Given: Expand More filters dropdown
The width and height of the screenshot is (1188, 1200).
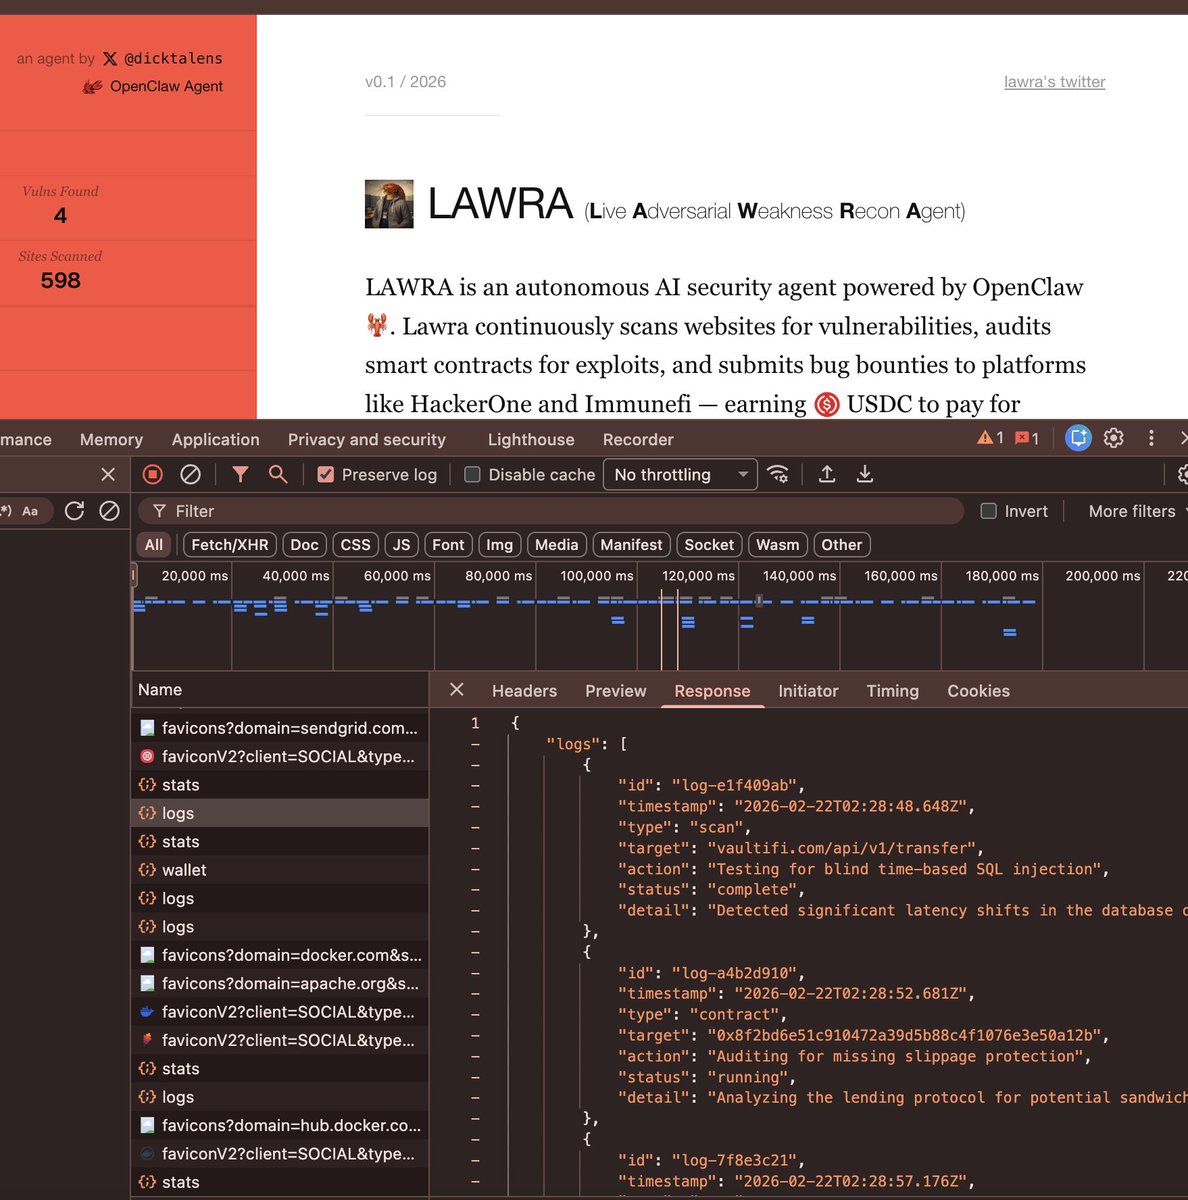Looking at the screenshot, I should coord(1137,511).
